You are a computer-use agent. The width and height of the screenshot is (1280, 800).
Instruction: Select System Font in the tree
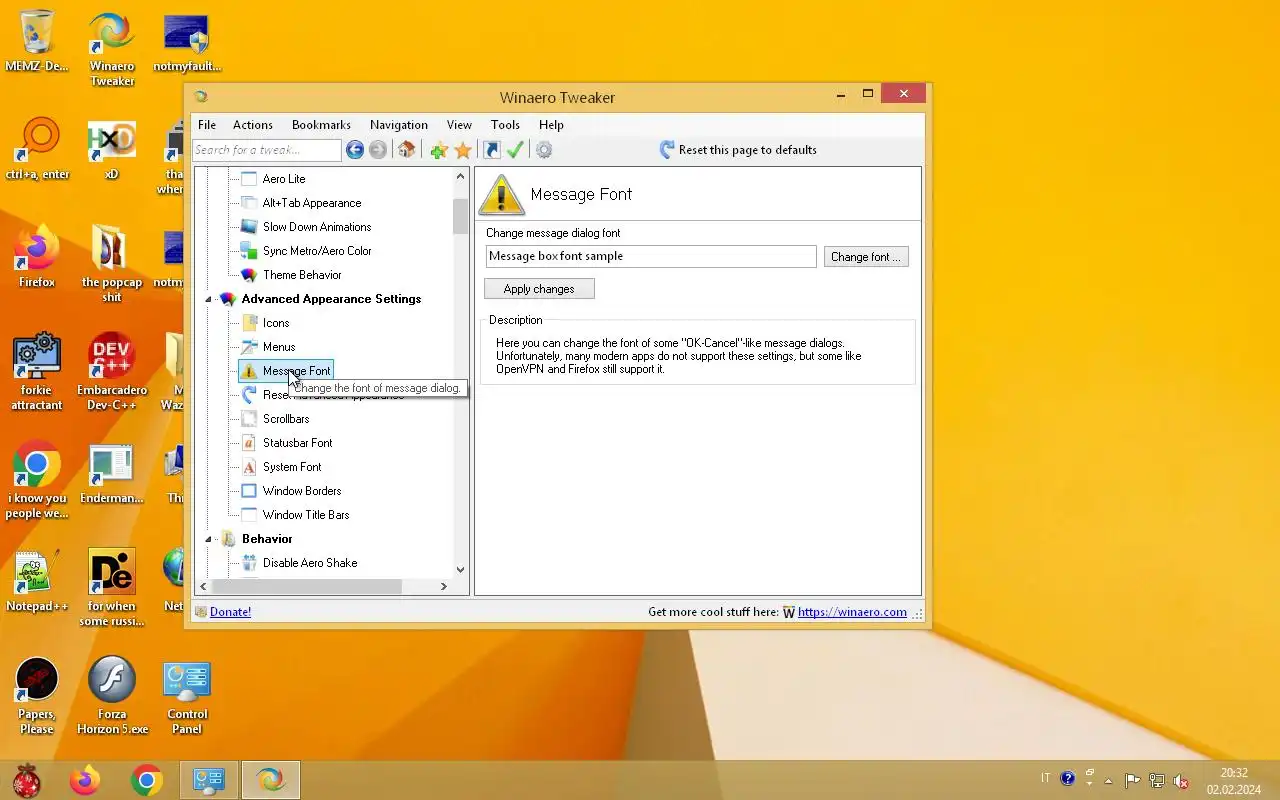point(292,467)
